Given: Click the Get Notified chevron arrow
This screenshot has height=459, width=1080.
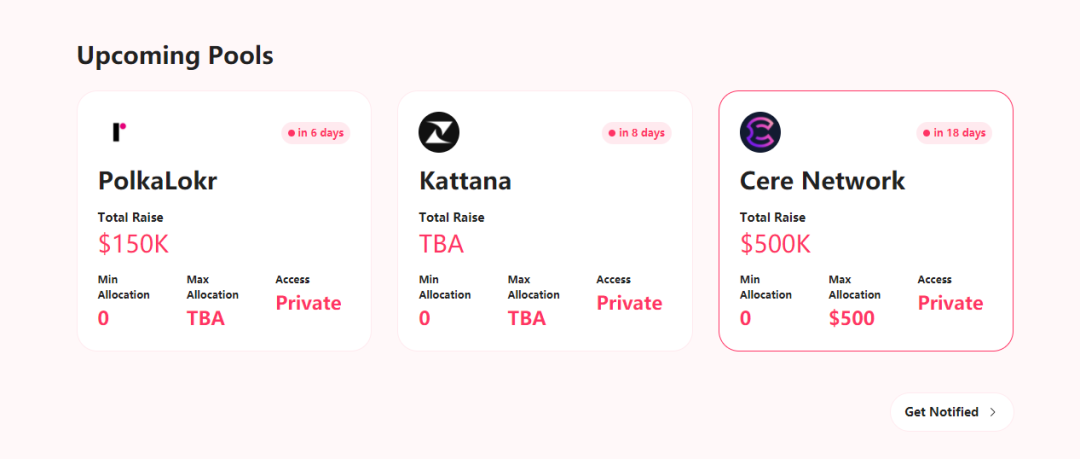Looking at the screenshot, I should pos(993,412).
